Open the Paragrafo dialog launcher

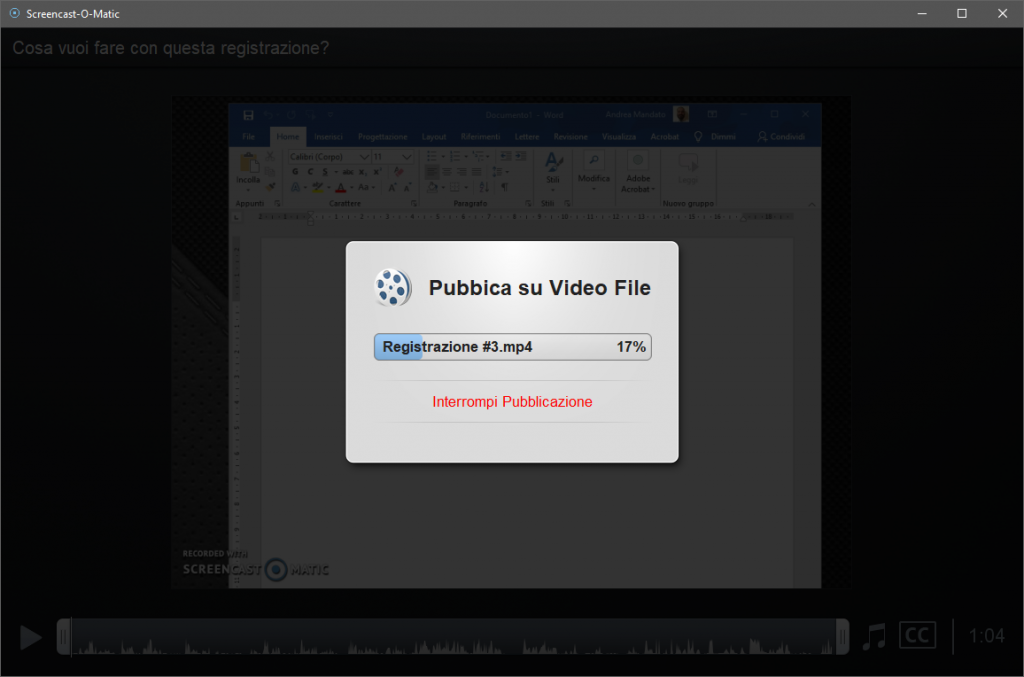528,204
